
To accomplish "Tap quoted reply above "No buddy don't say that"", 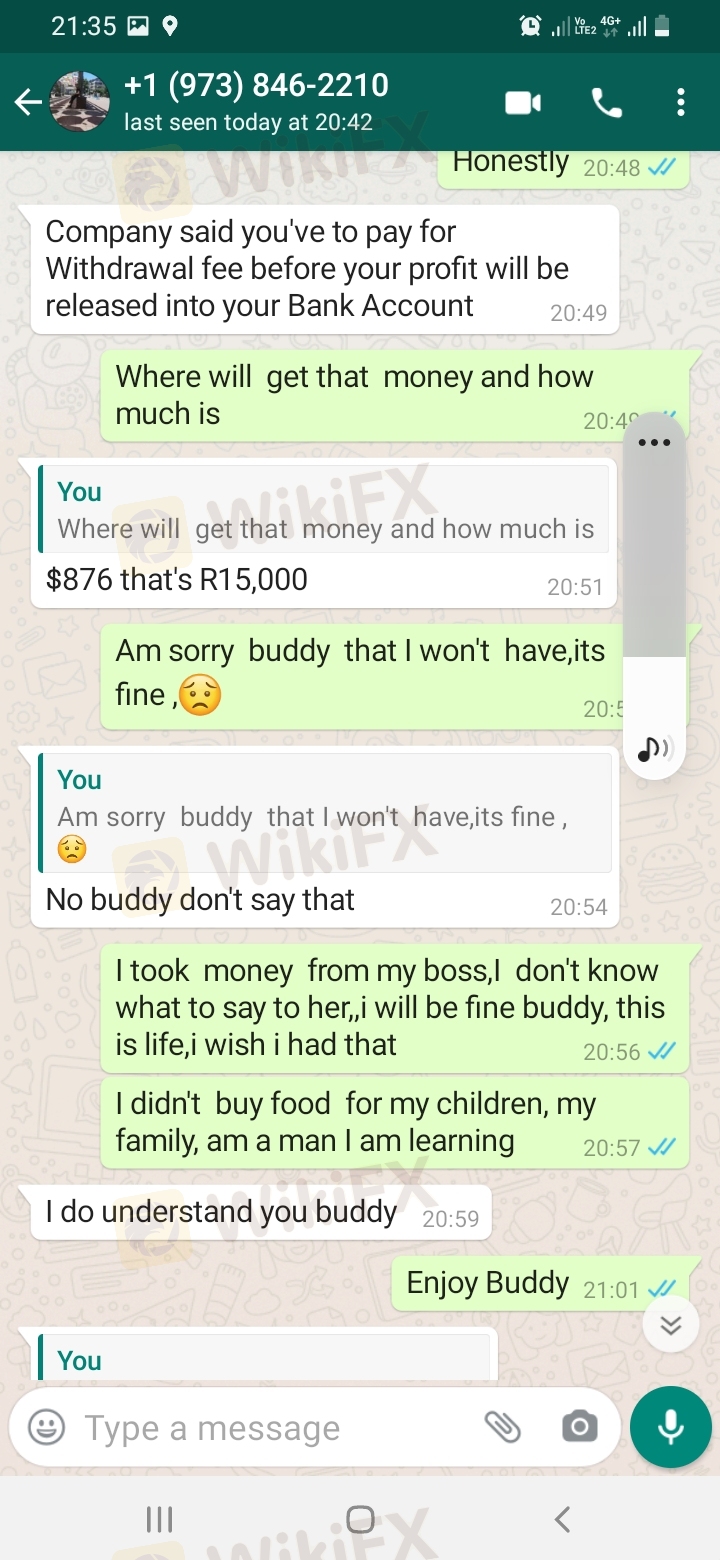I will pos(324,813).
